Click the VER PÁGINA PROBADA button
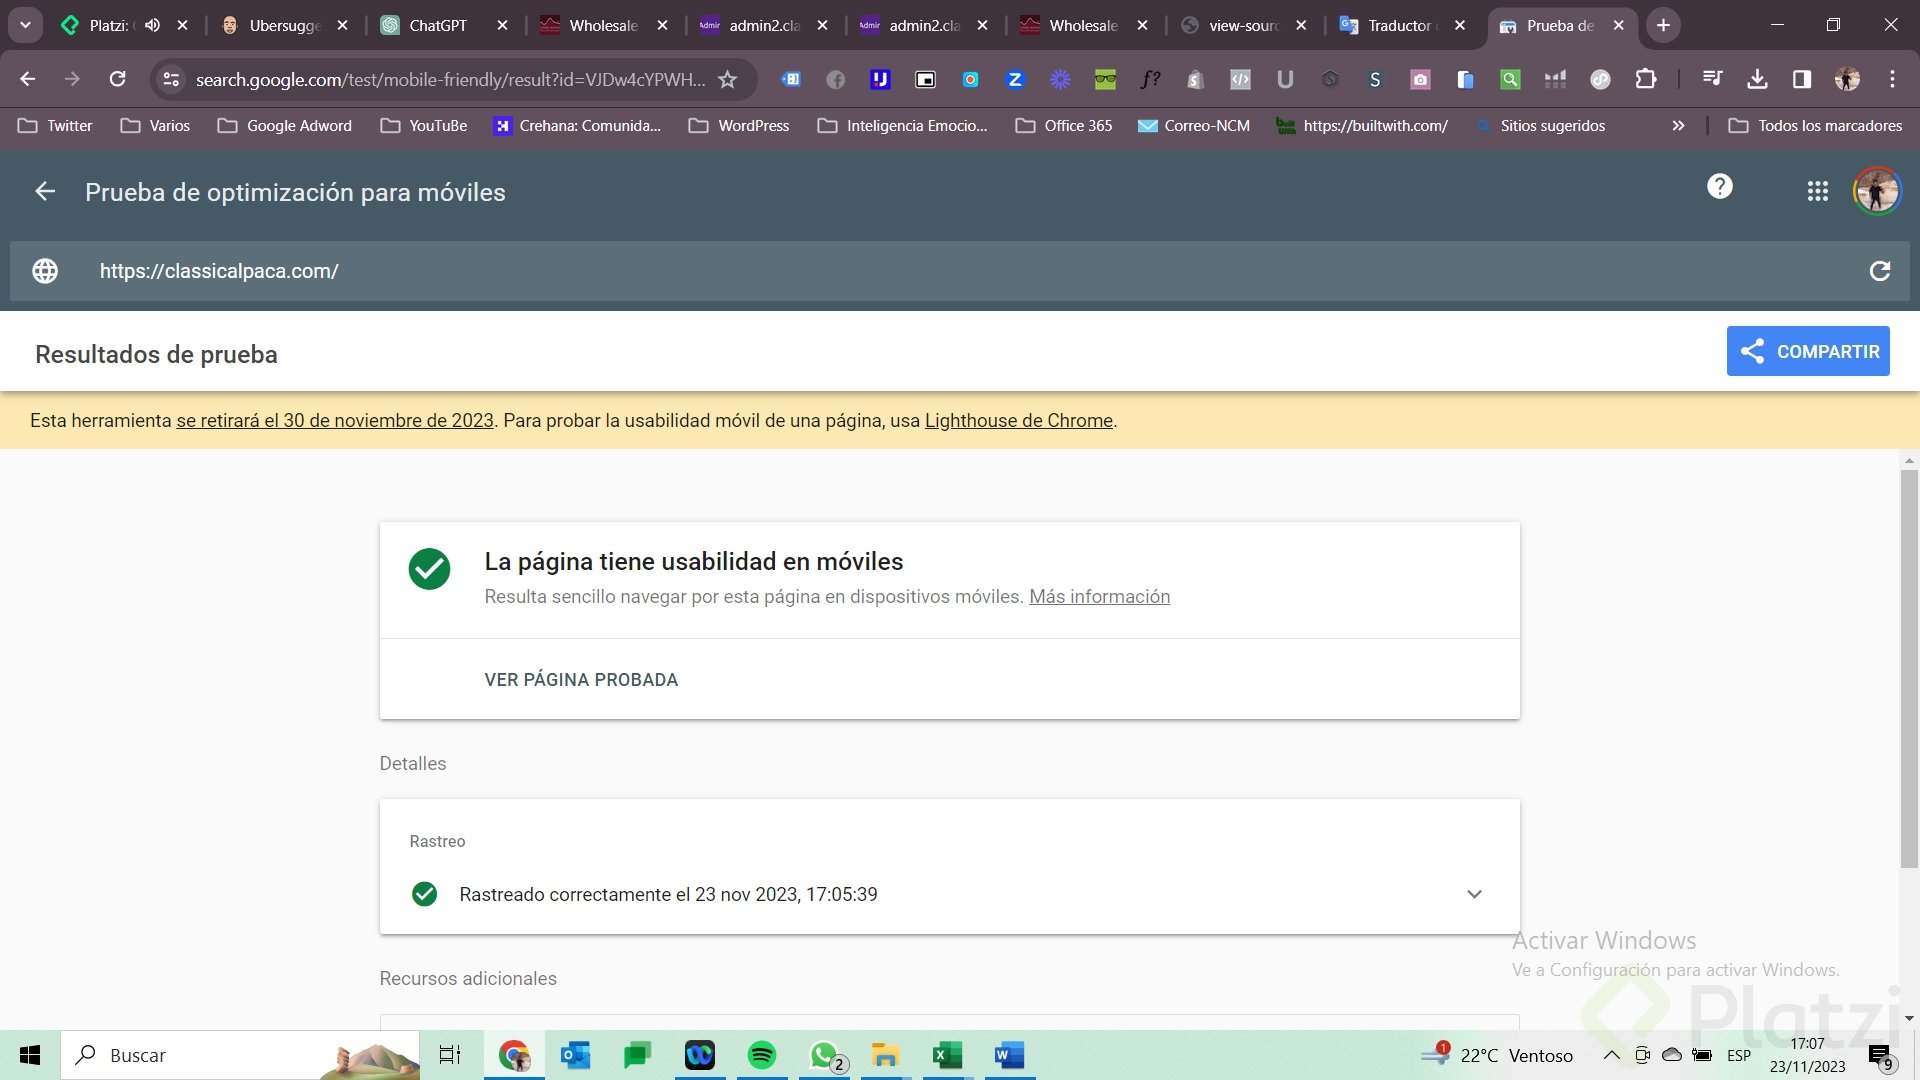The height and width of the screenshot is (1080, 1920). [x=581, y=679]
